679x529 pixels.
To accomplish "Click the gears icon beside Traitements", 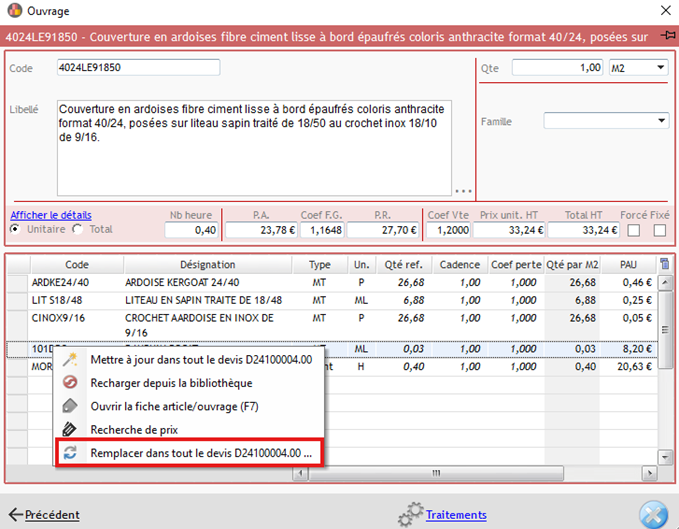I will (x=410, y=514).
